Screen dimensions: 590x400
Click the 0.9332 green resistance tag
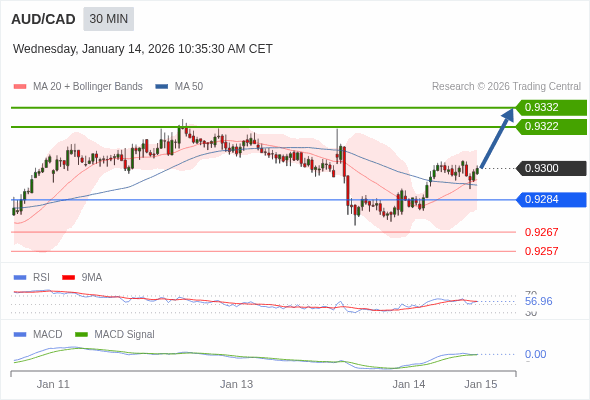[551, 108]
